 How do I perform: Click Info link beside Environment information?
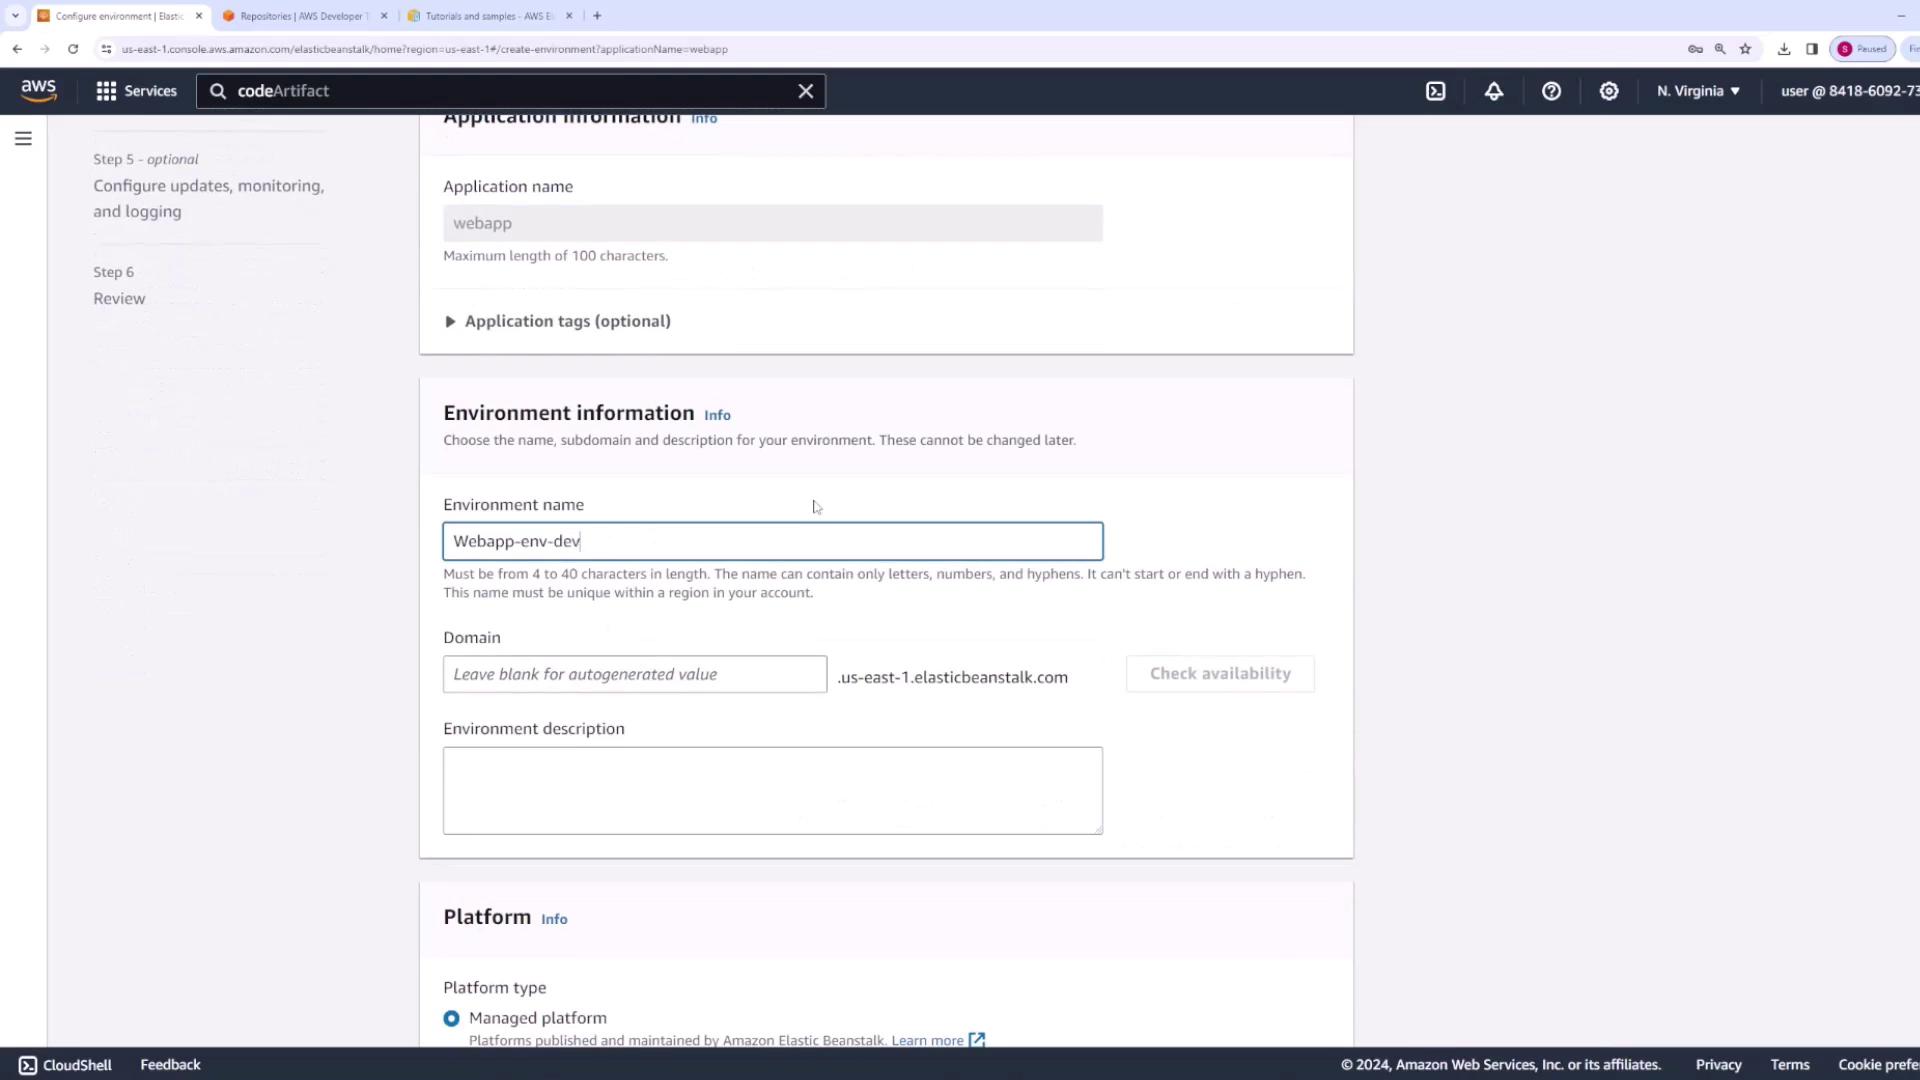(x=717, y=415)
